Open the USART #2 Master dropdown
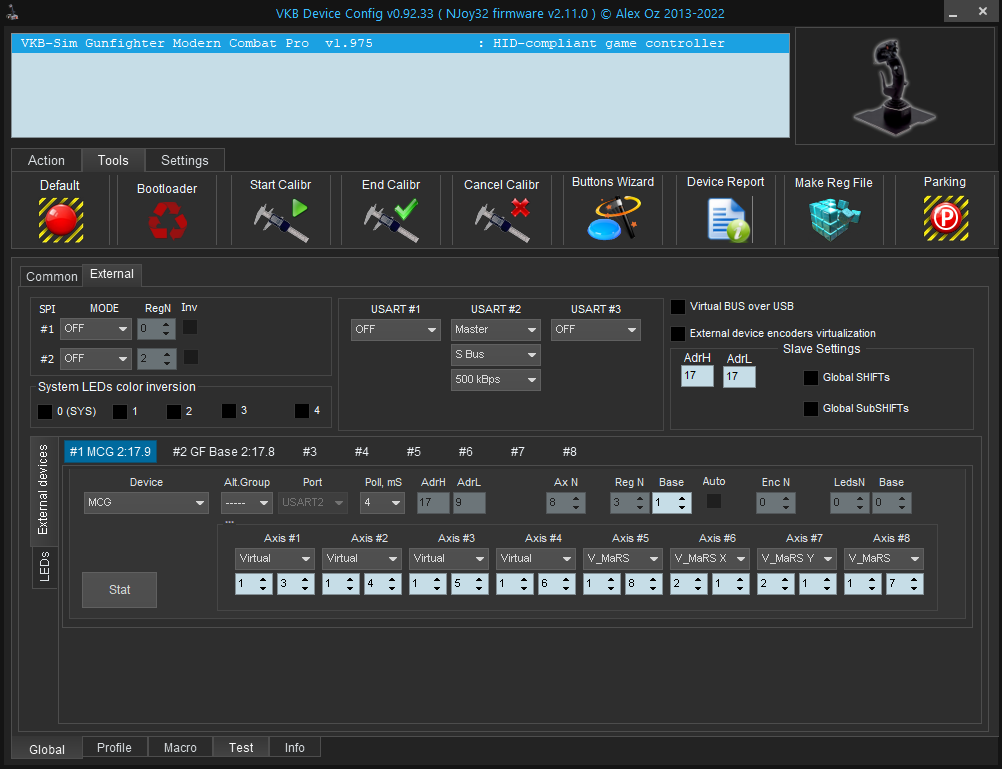This screenshot has height=769, width=1002. point(495,329)
